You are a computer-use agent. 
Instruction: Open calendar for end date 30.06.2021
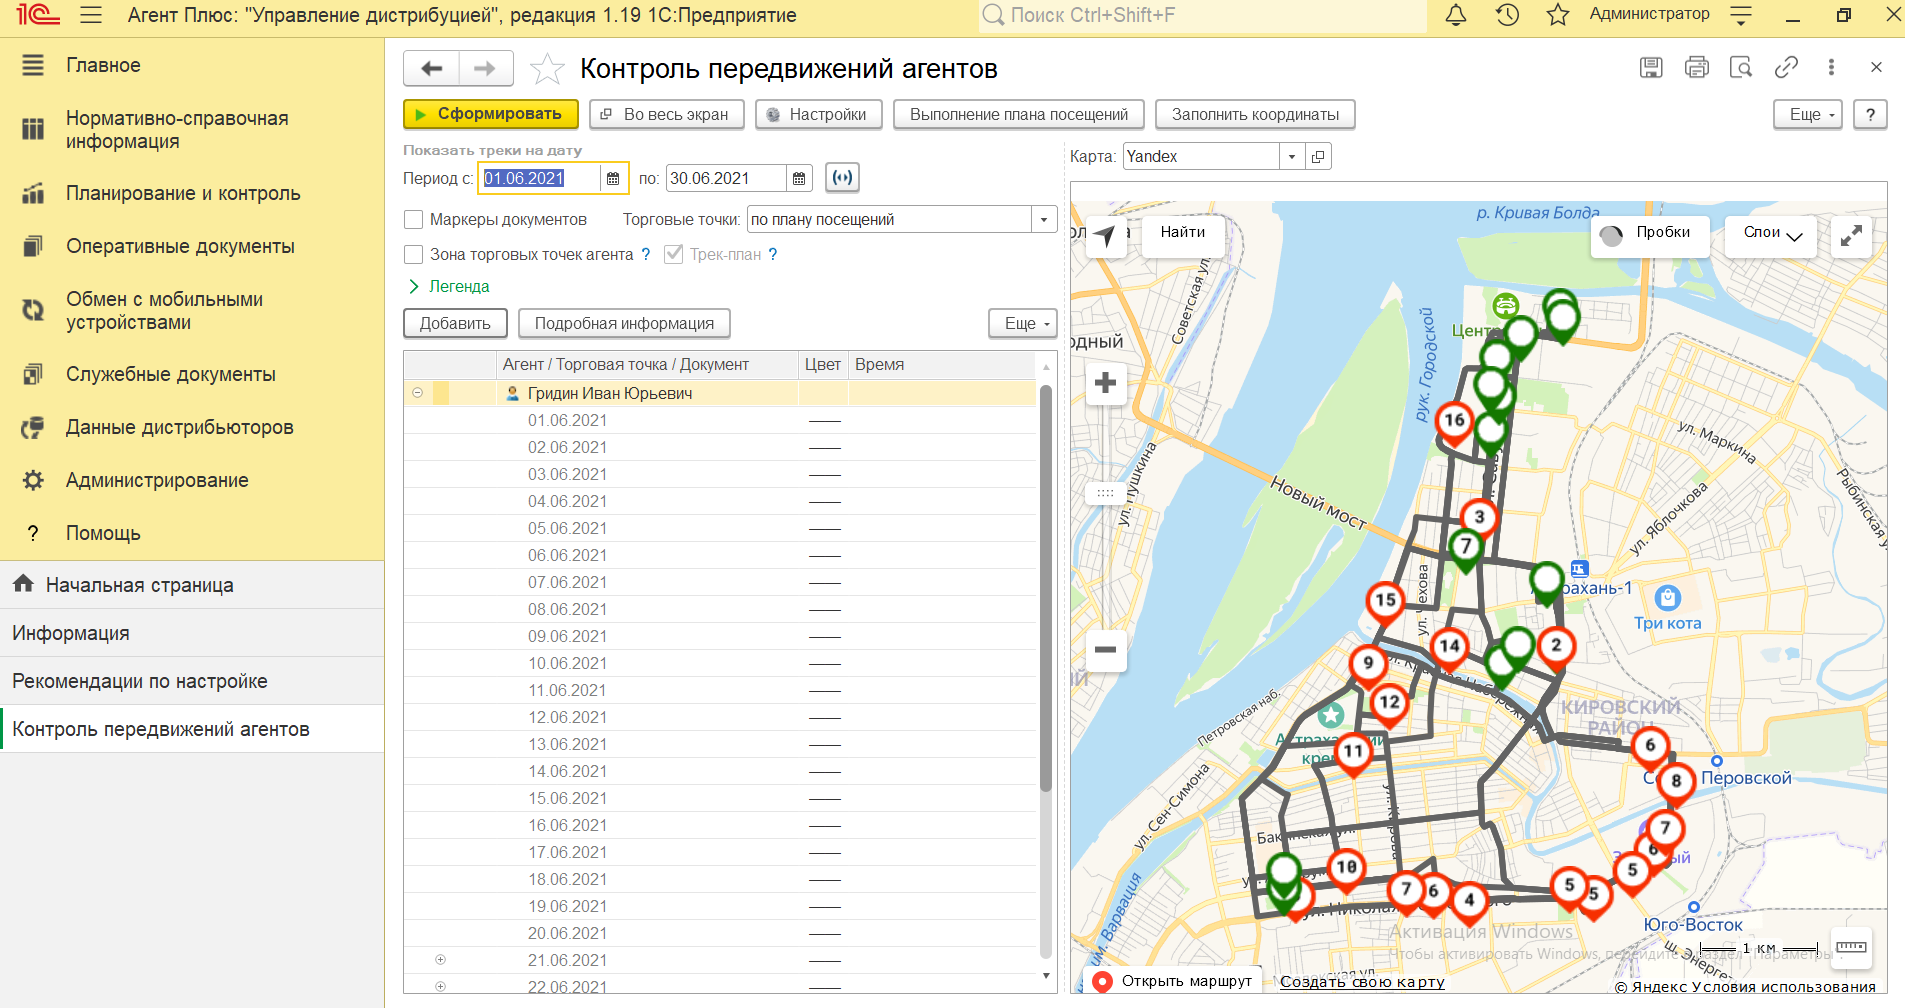pyautogui.click(x=799, y=179)
